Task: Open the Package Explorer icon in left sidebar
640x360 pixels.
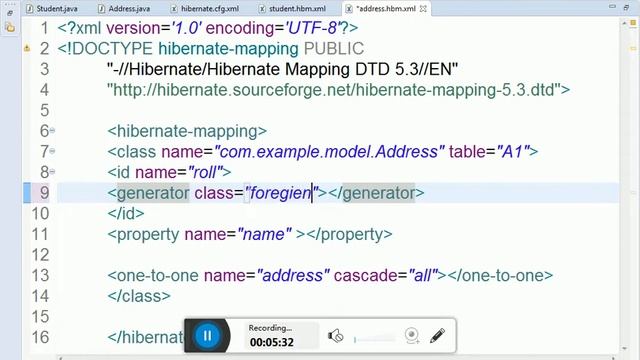Action: [x=10, y=27]
